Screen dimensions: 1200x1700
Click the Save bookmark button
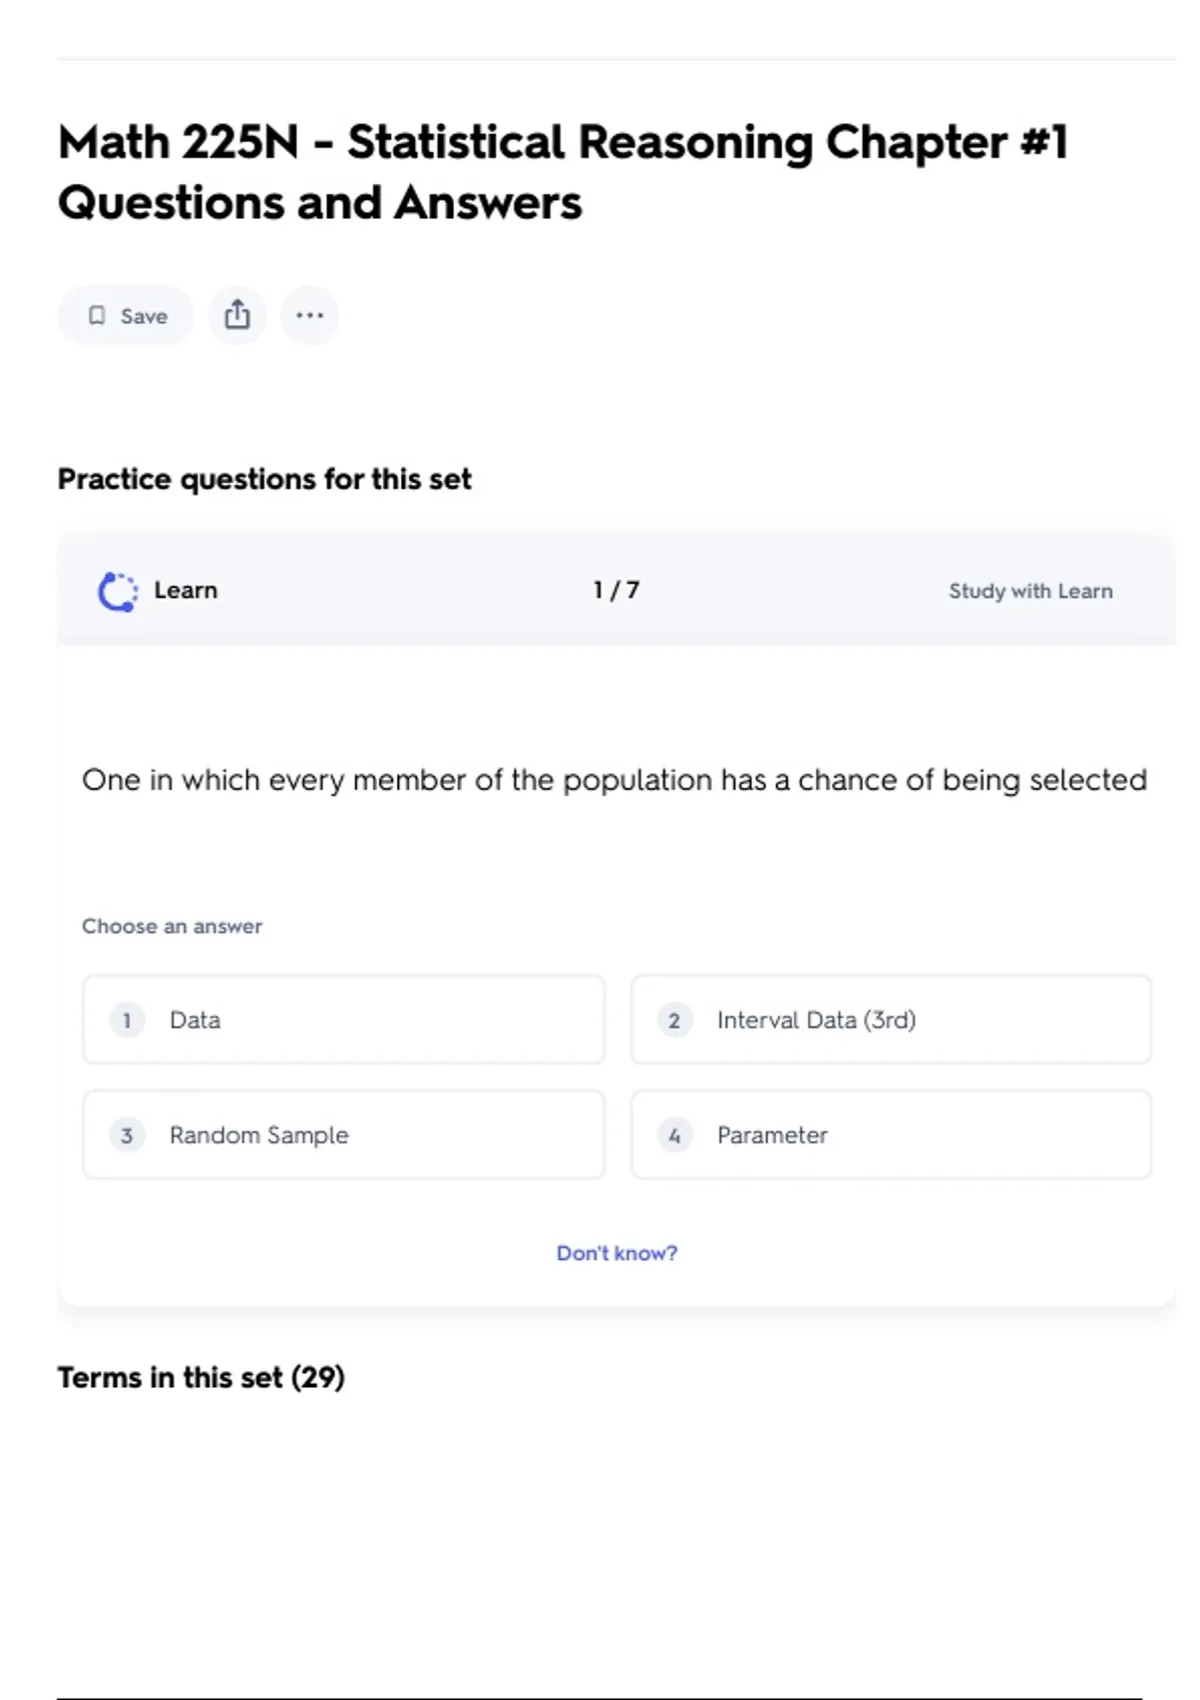click(x=126, y=316)
